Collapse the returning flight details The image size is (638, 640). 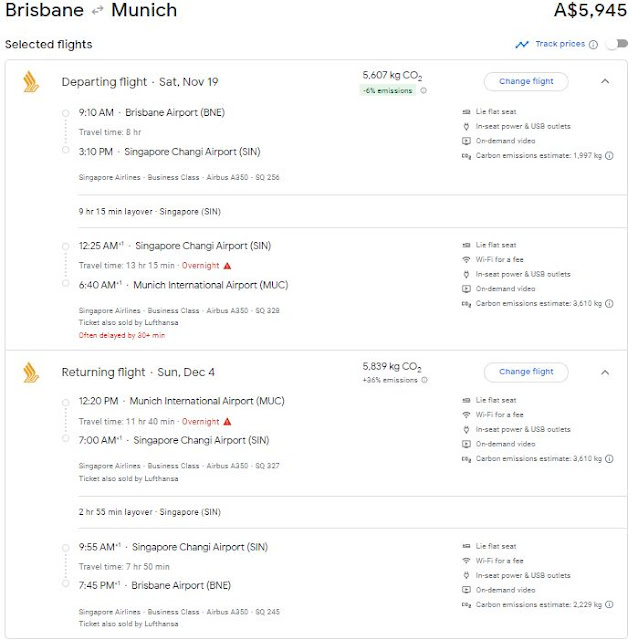pyautogui.click(x=605, y=372)
